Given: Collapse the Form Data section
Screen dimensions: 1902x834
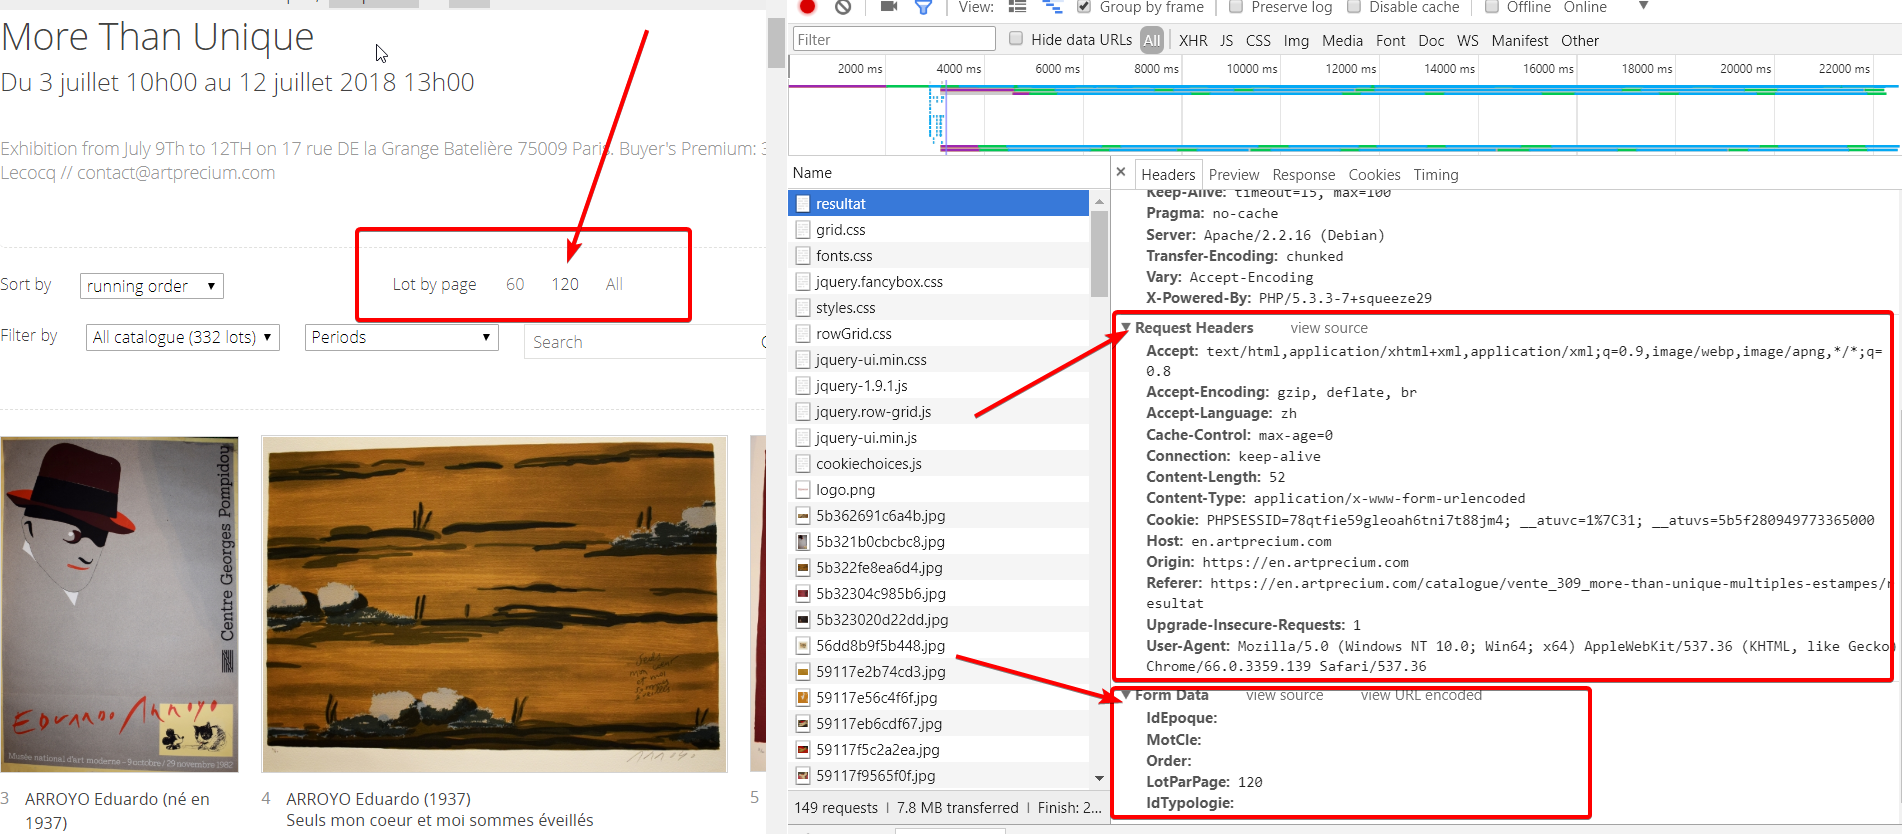Looking at the screenshot, I should pos(1126,695).
